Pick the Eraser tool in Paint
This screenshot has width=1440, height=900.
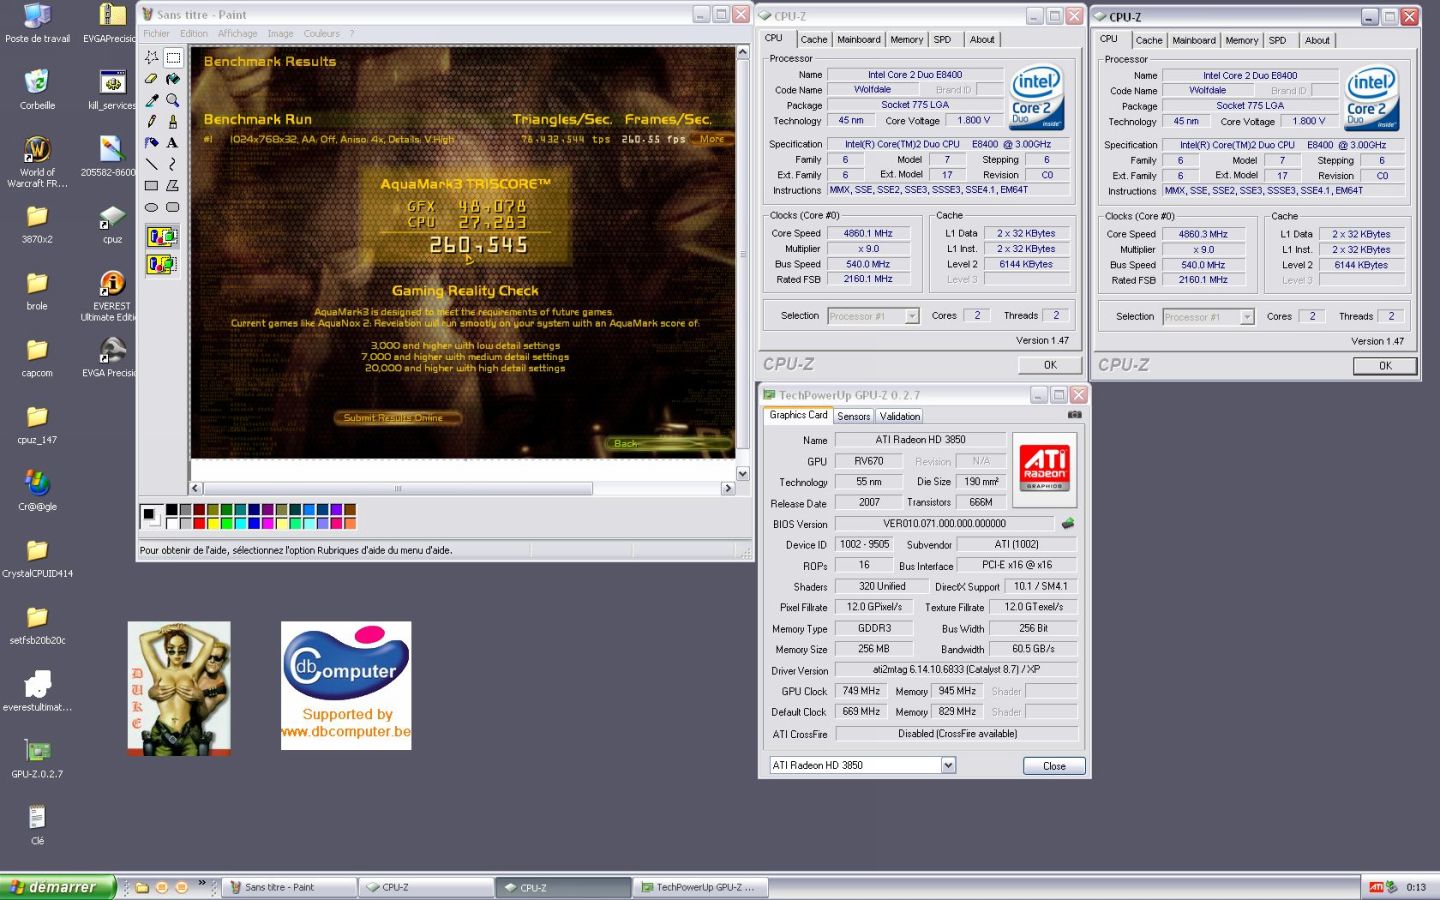click(151, 79)
